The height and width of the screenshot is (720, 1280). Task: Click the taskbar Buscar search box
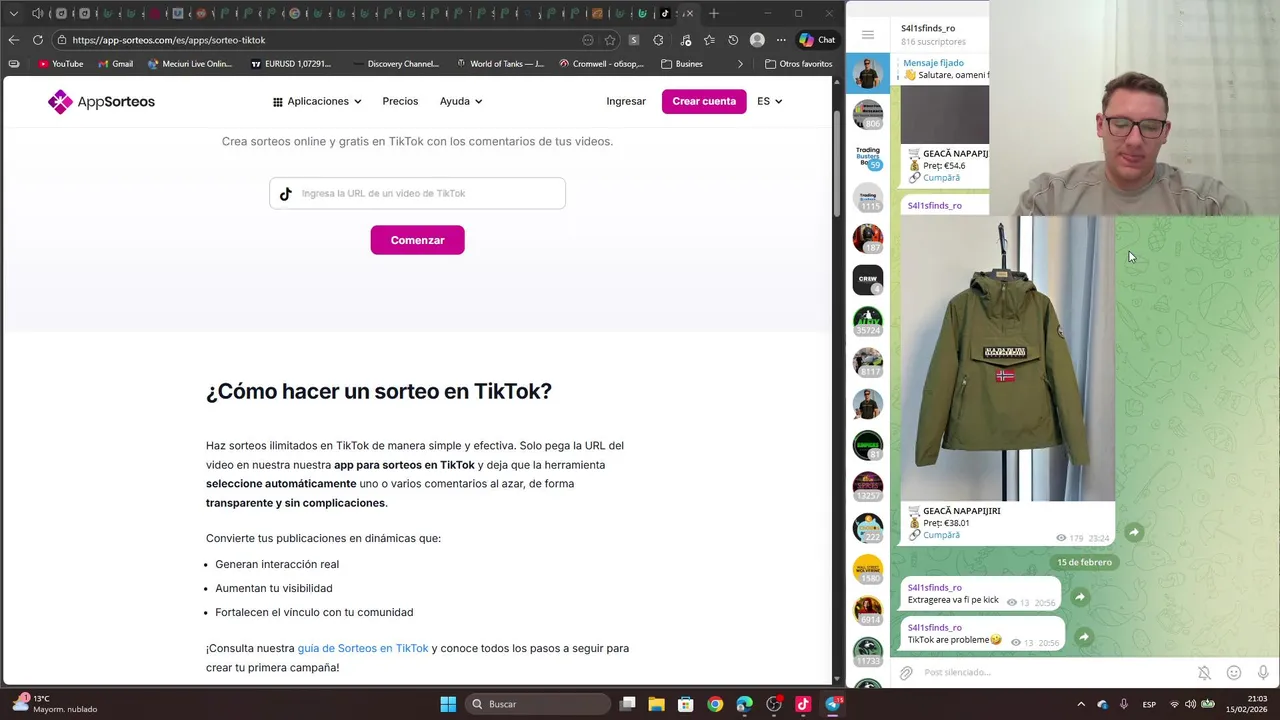click(x=539, y=704)
